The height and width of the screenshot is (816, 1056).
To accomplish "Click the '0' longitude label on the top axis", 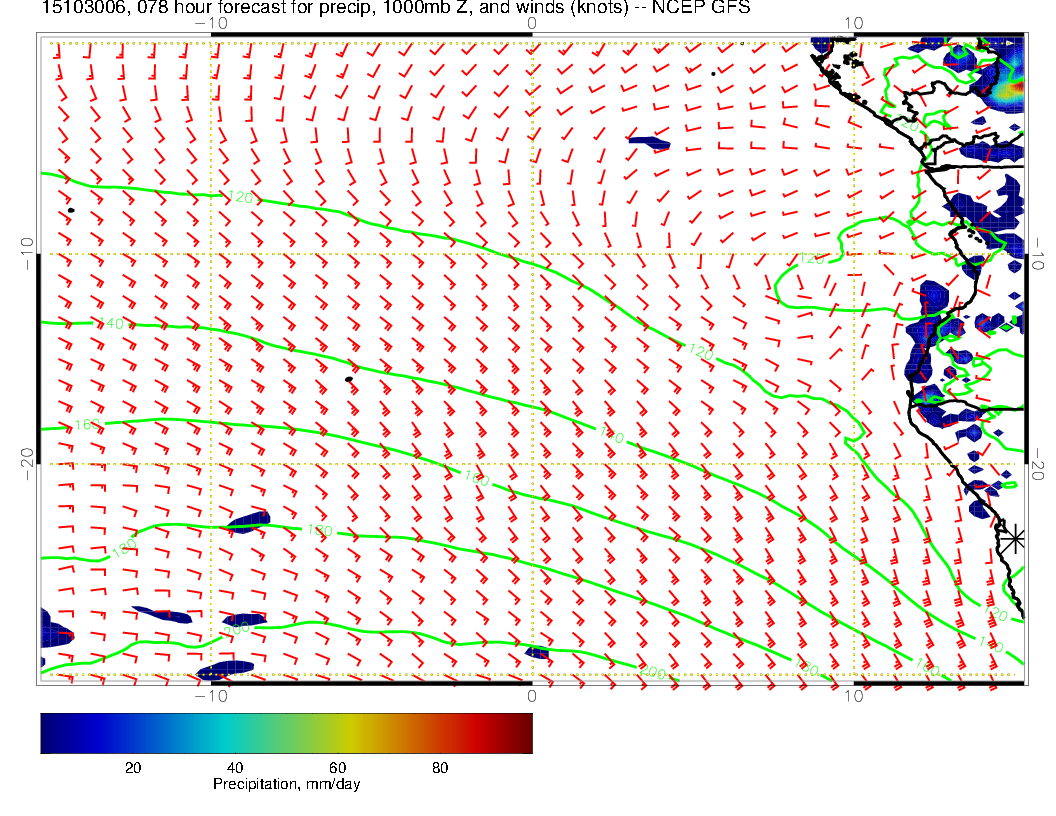I will [531, 24].
